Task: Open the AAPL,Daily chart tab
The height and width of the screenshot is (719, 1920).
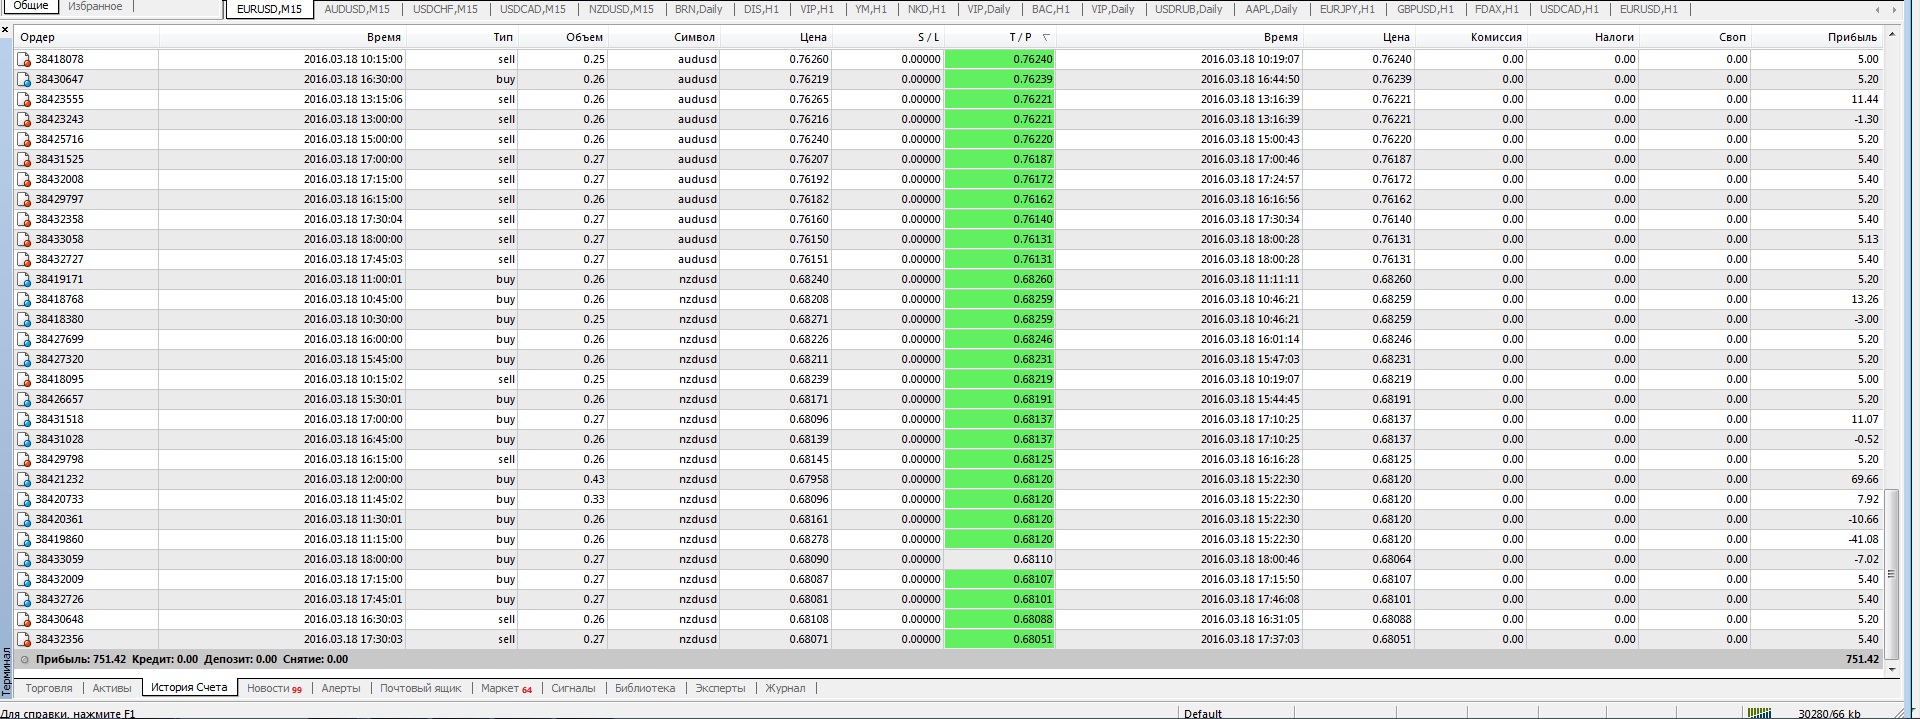Action: click(x=1271, y=9)
